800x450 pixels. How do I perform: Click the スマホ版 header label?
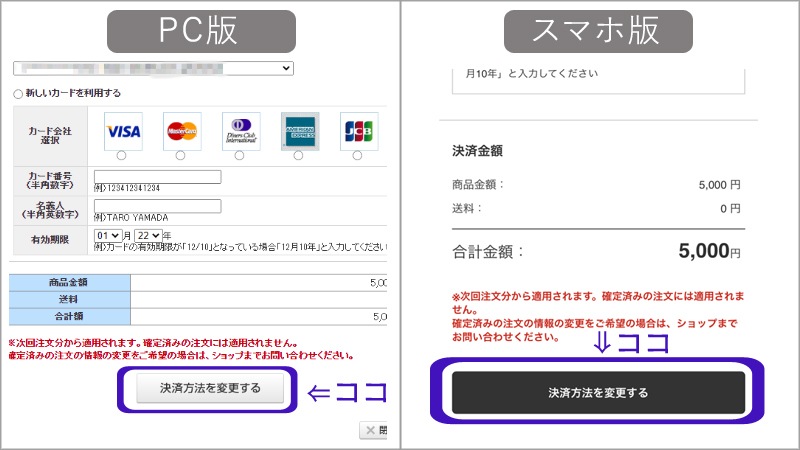(x=595, y=31)
